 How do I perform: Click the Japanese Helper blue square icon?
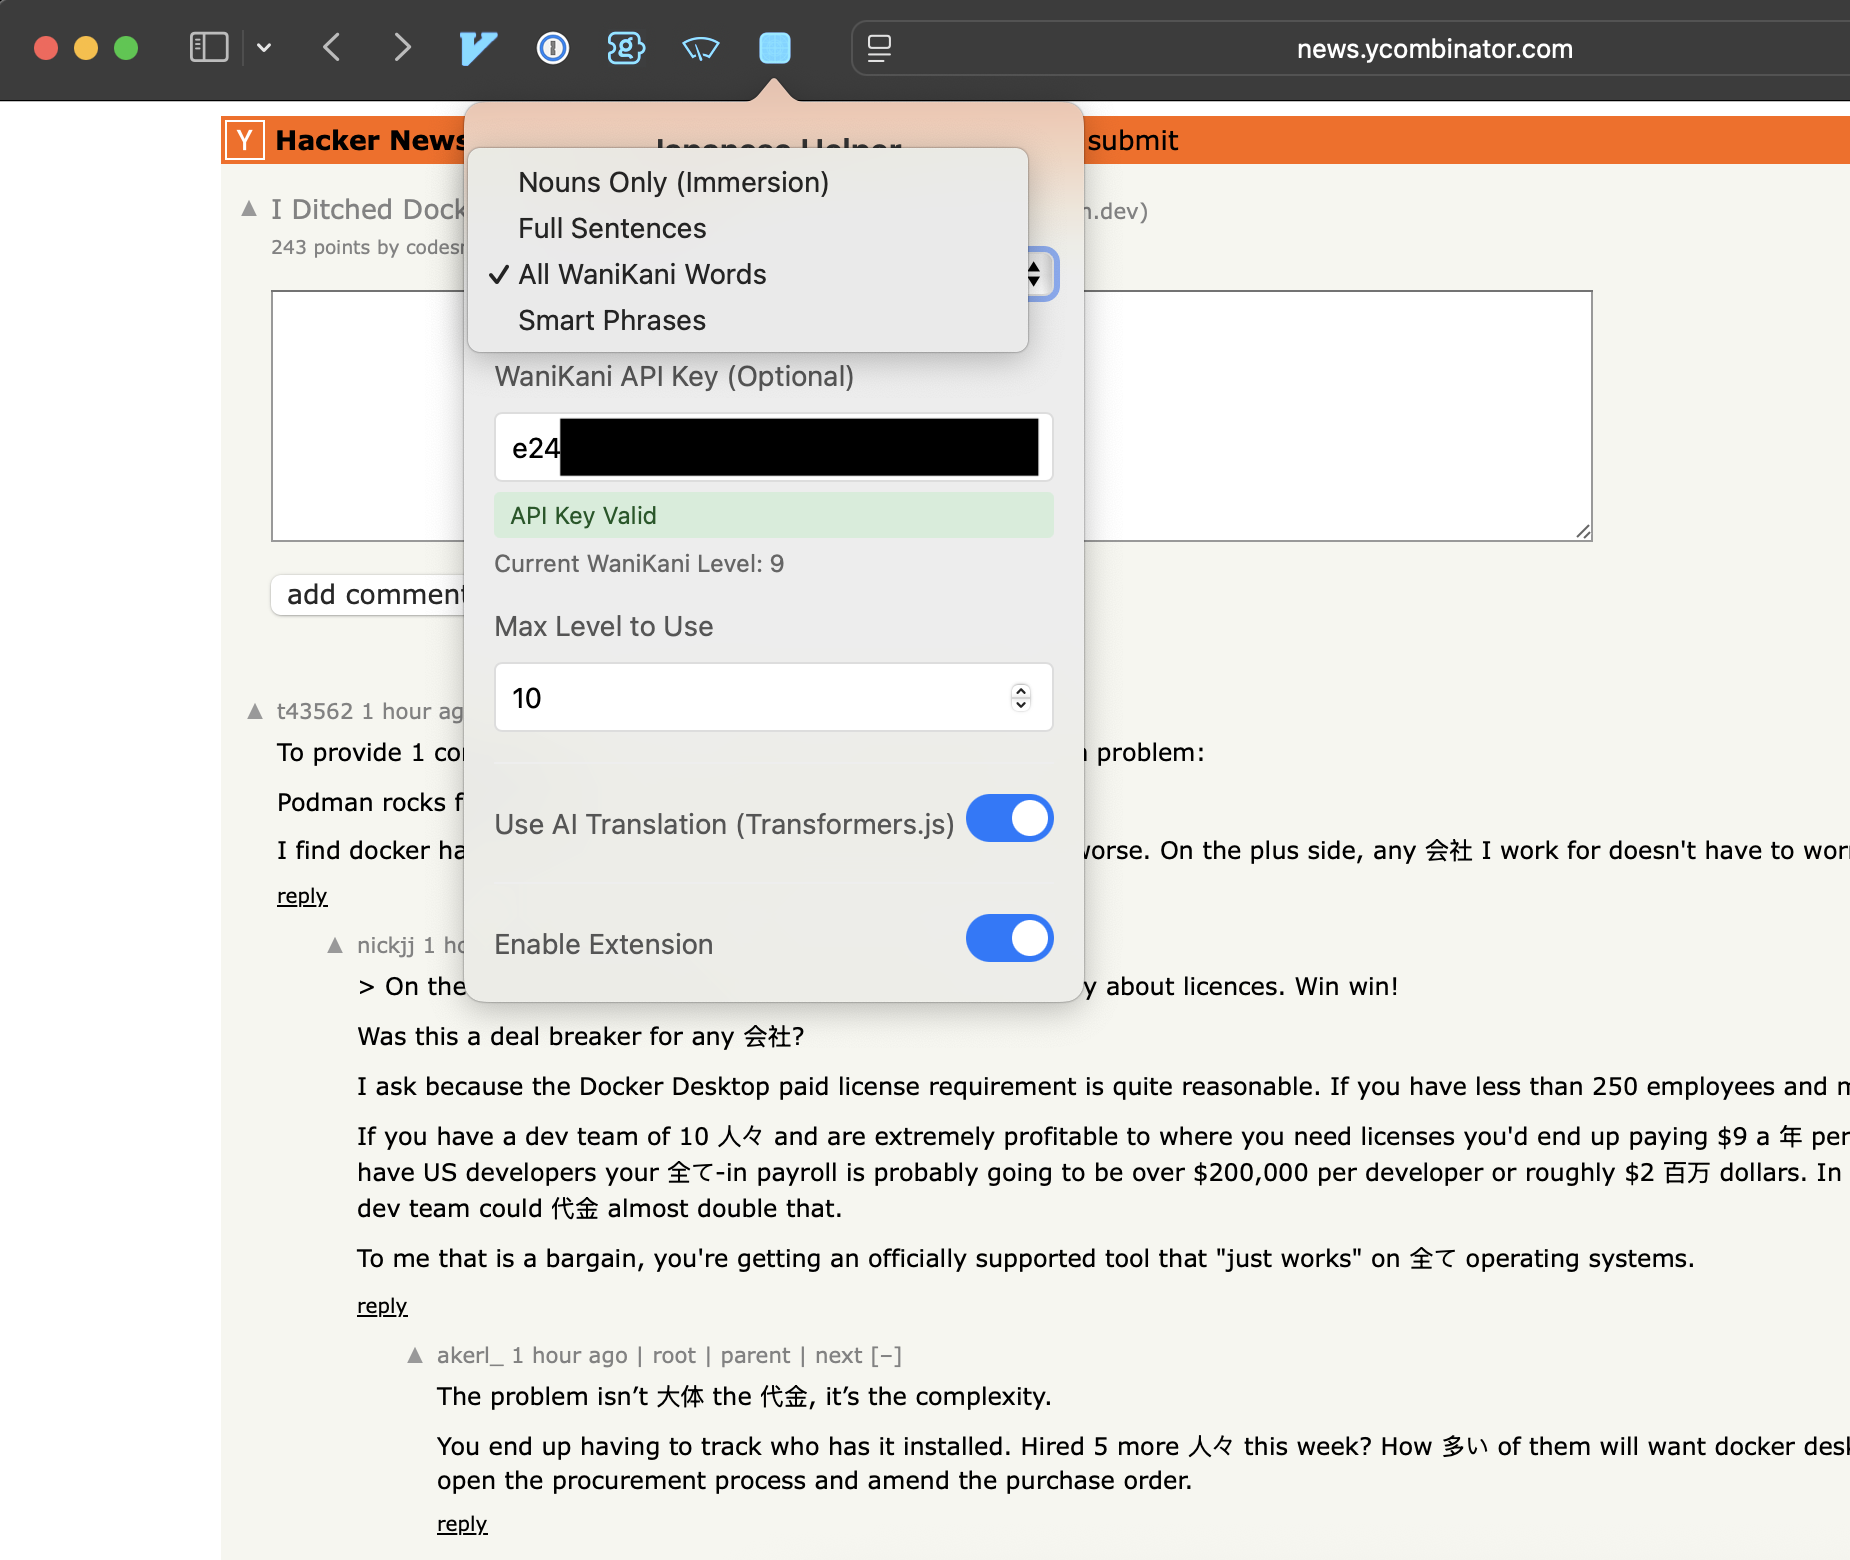coord(774,48)
